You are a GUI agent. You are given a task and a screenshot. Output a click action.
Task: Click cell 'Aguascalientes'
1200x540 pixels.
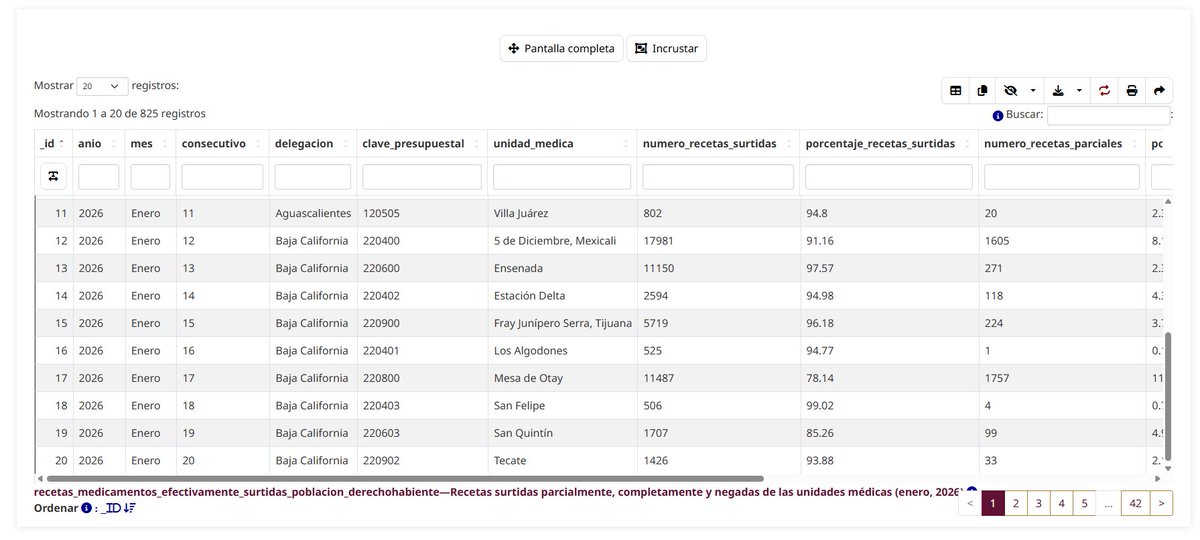[x=313, y=213]
